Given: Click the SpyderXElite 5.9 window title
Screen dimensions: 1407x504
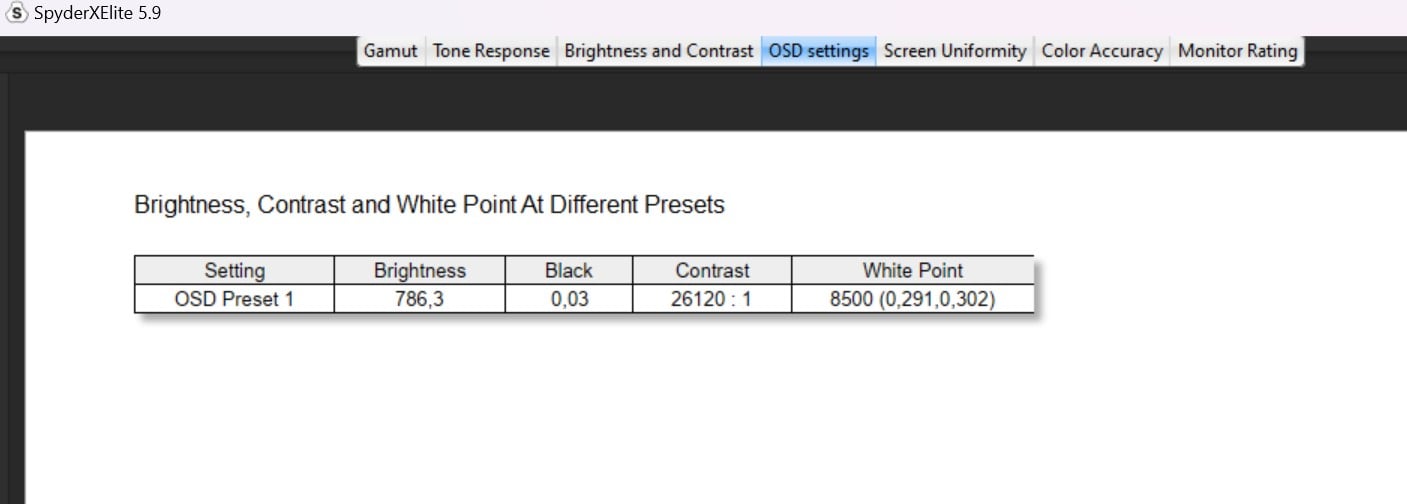Looking at the screenshot, I should tap(98, 15).
